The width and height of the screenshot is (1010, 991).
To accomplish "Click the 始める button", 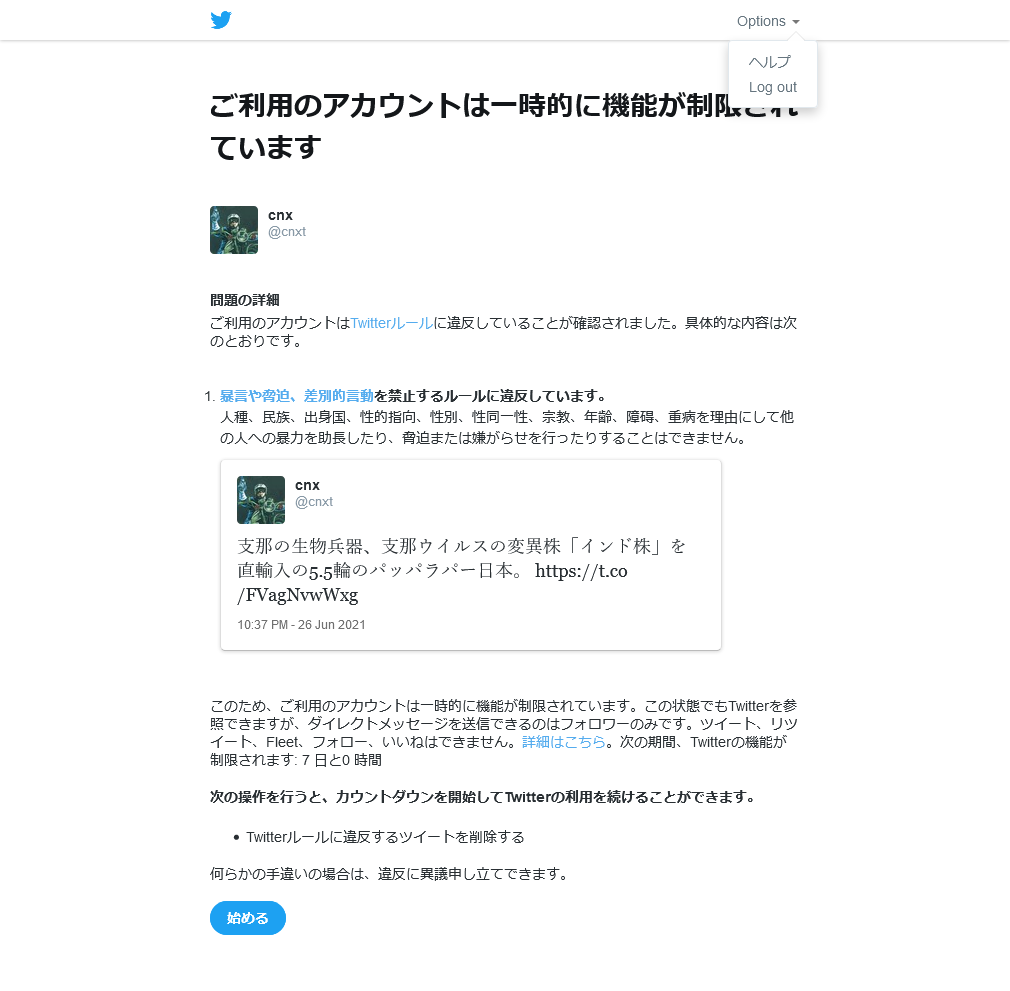I will coord(248,918).
